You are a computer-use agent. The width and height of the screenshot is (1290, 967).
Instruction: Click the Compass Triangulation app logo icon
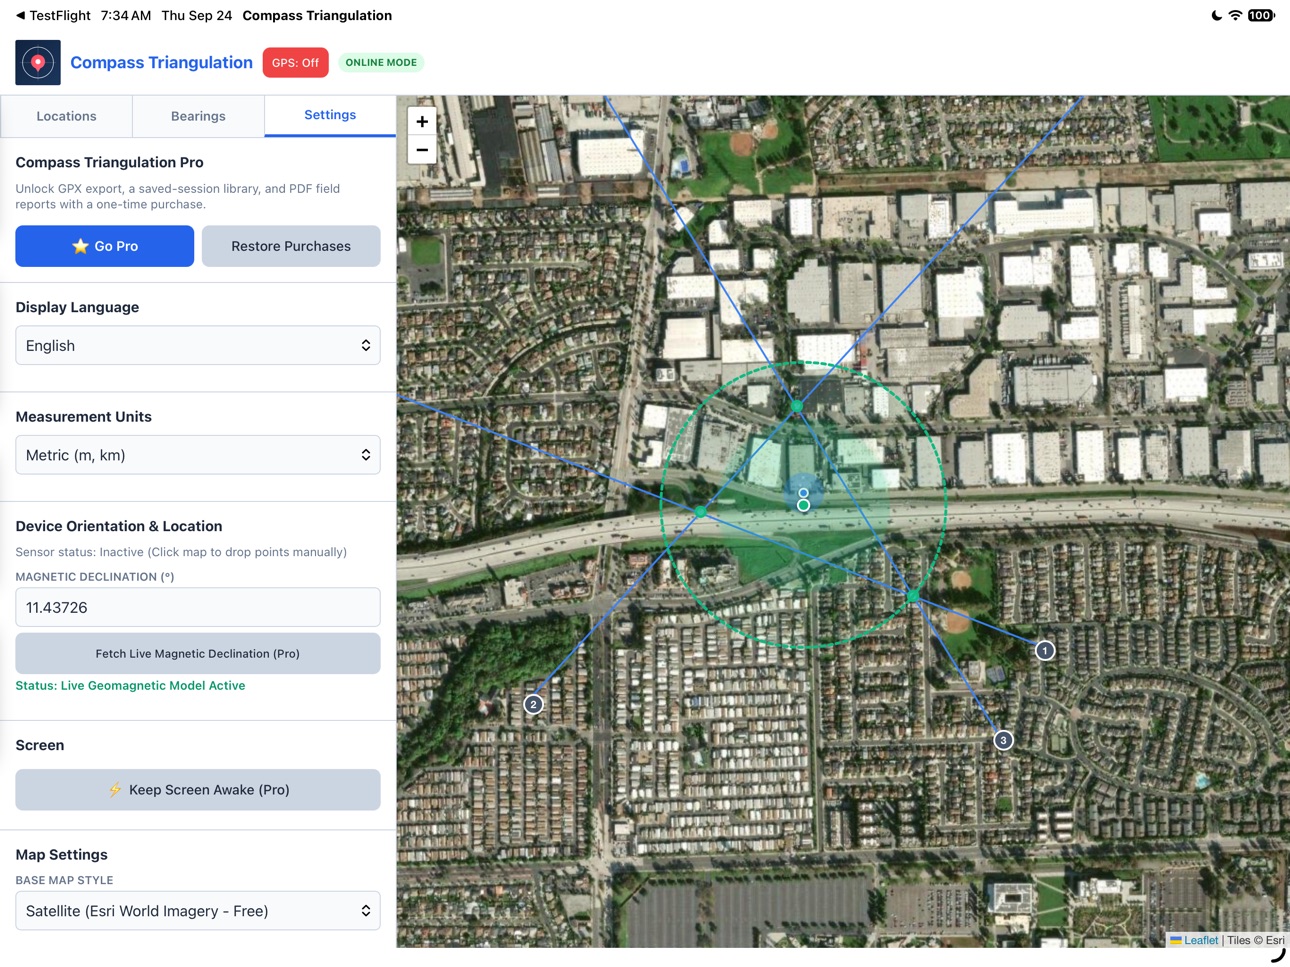[38, 62]
